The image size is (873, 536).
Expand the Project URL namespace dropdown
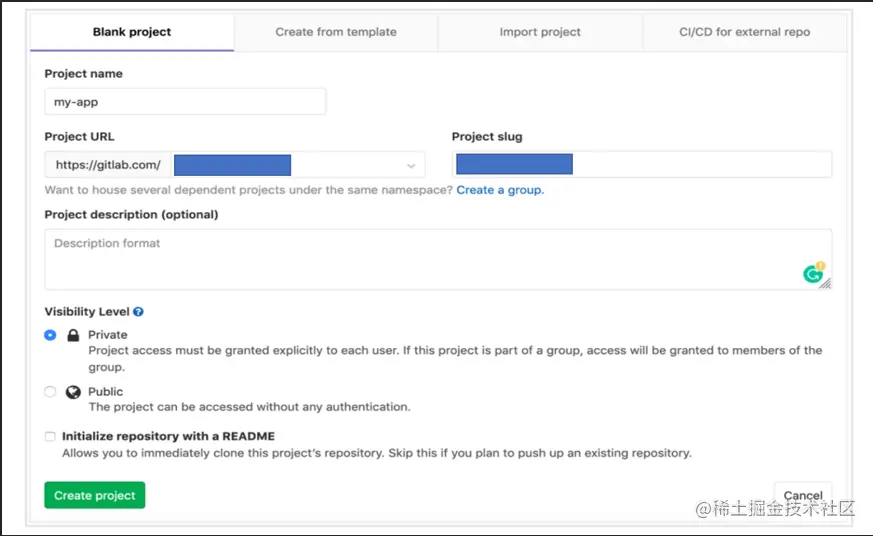(298, 165)
